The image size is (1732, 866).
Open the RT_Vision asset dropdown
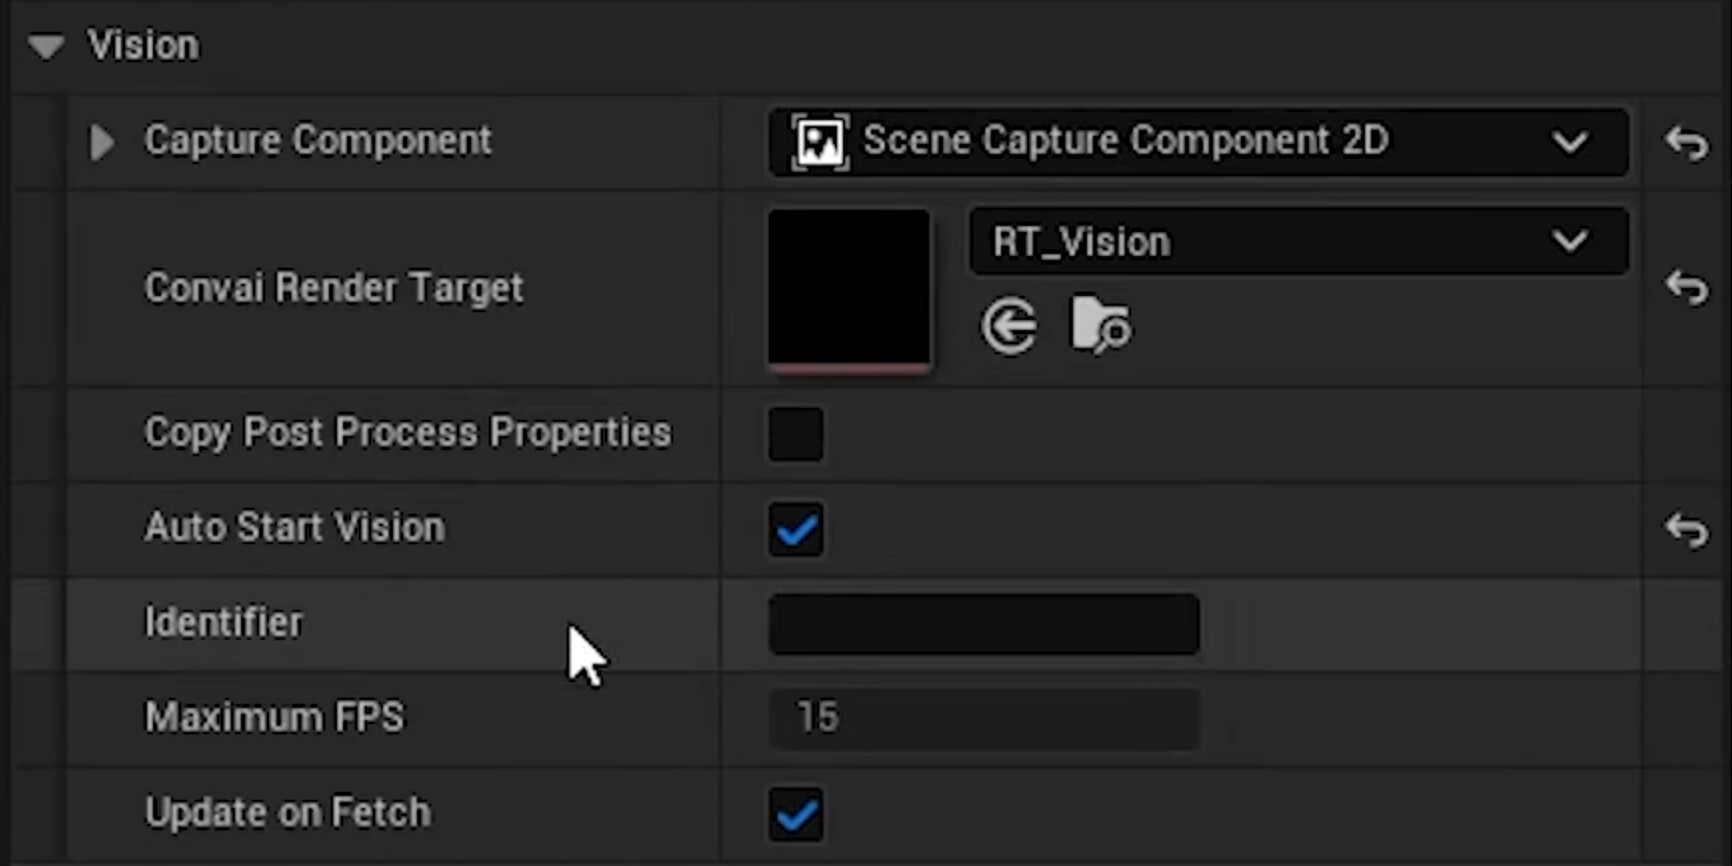tap(1570, 241)
